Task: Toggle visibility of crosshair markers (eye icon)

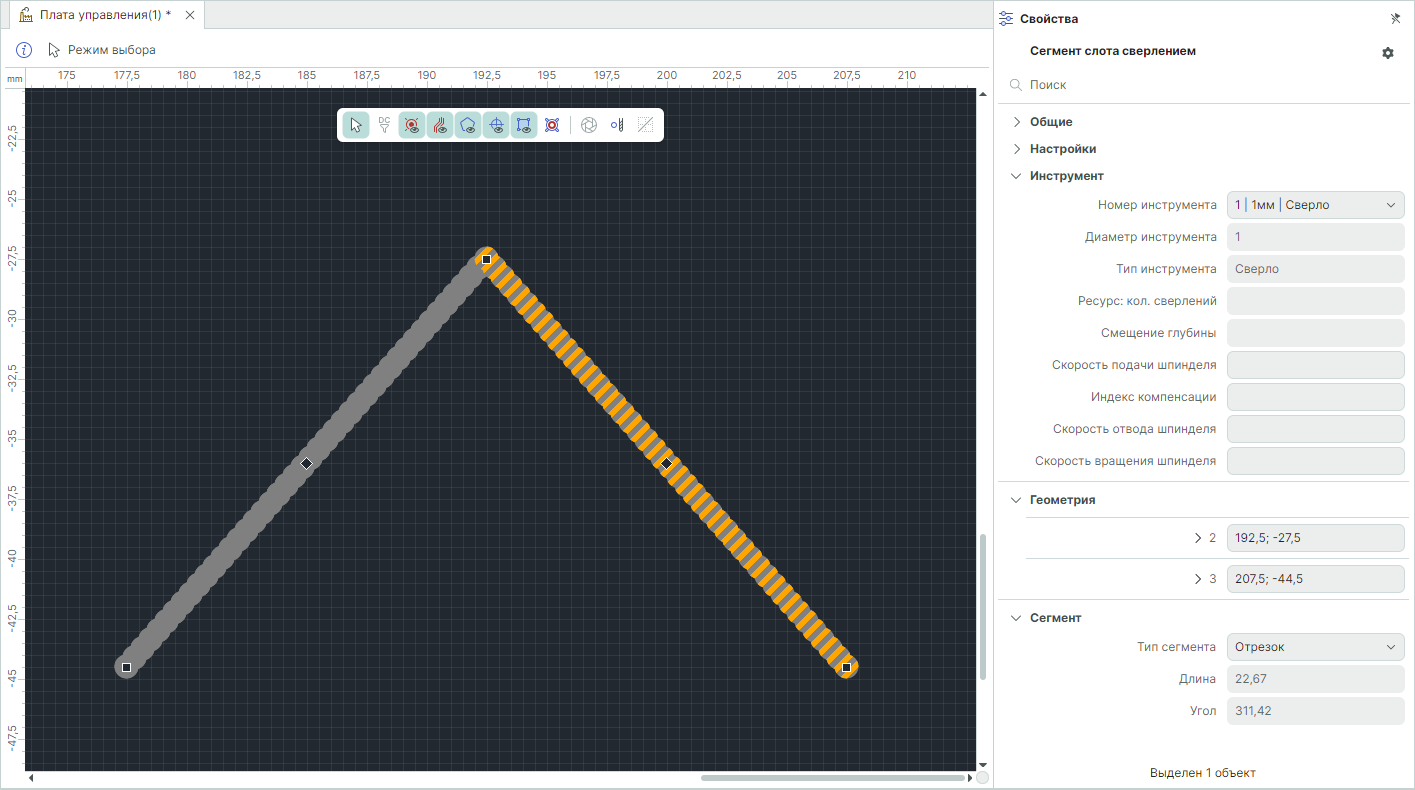Action: coord(496,125)
